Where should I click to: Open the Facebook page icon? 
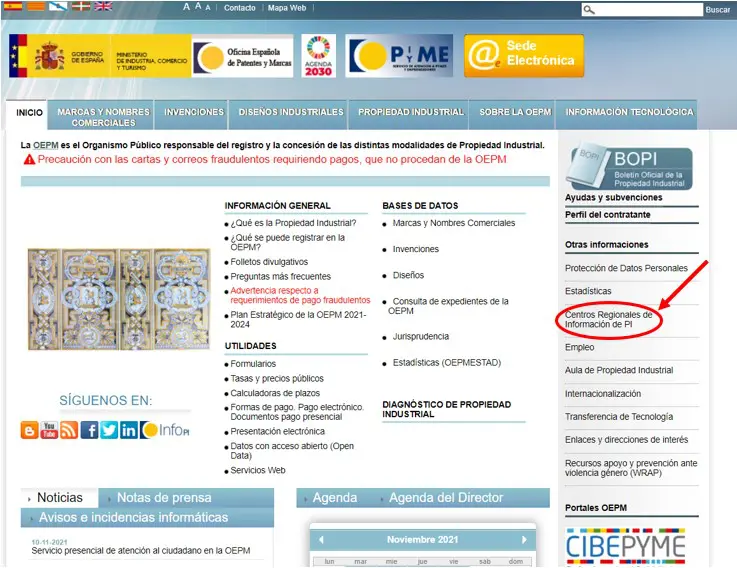[89, 430]
